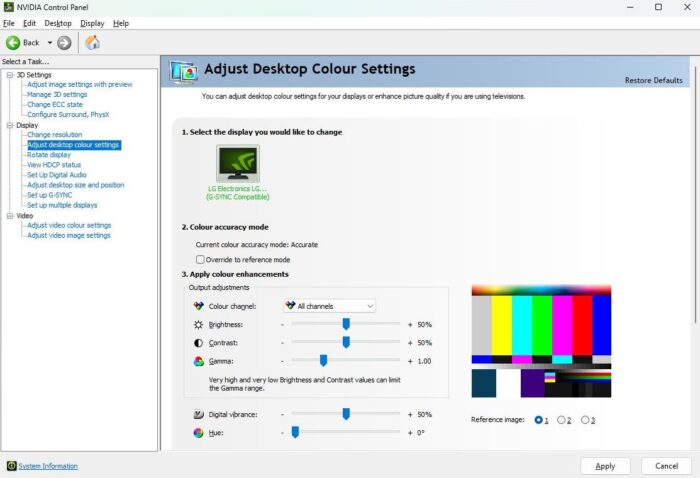Viewport: 700px width, 478px height.
Task: Click the Brightness sun icon
Action: (x=199, y=324)
